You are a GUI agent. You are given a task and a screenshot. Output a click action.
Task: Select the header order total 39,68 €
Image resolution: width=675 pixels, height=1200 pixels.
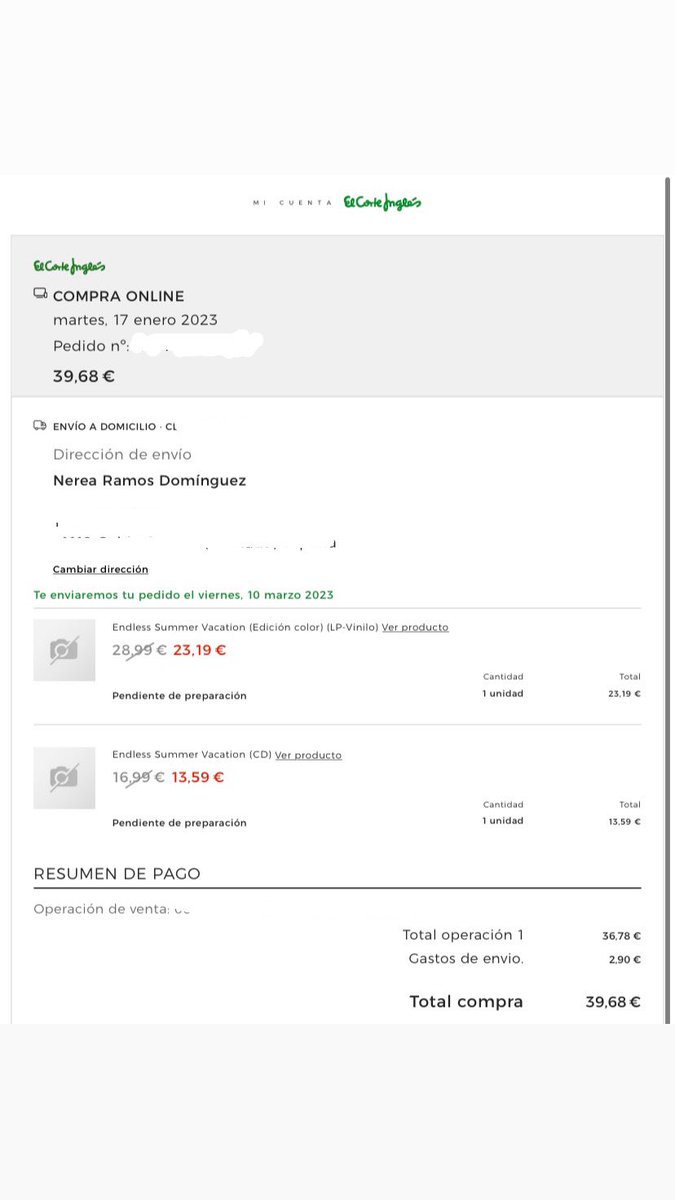pos(84,376)
